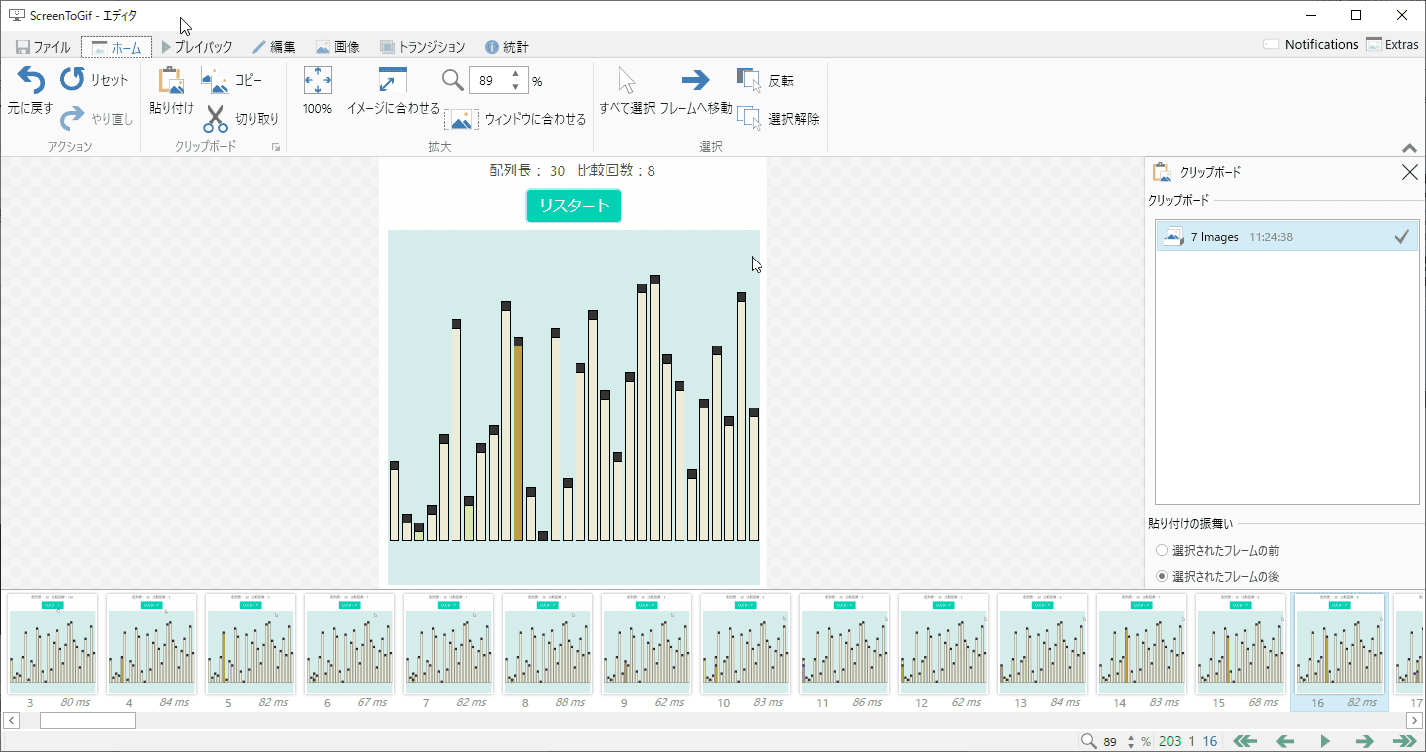Select frame 7 thumbnail

[448, 644]
